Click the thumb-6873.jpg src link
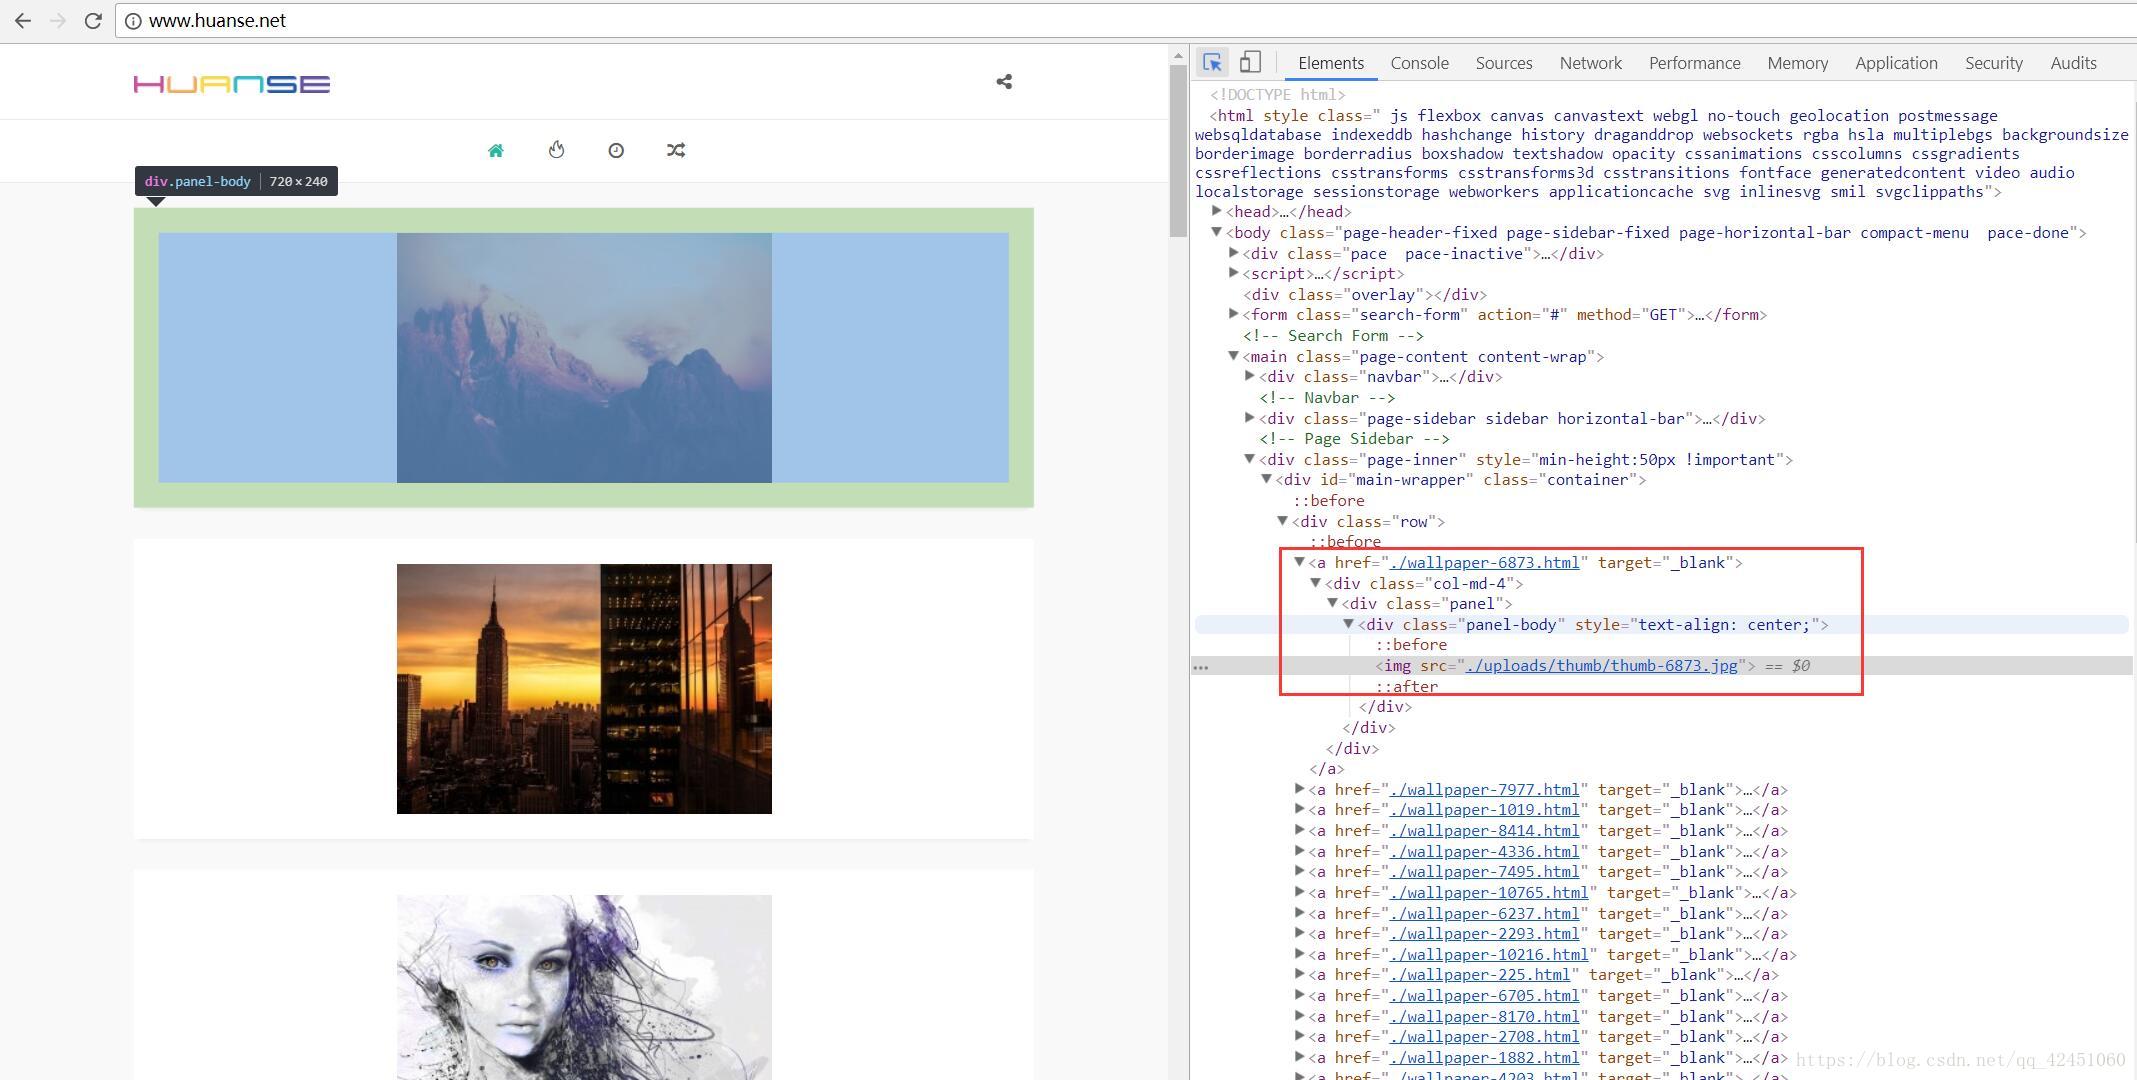 pyautogui.click(x=1601, y=665)
